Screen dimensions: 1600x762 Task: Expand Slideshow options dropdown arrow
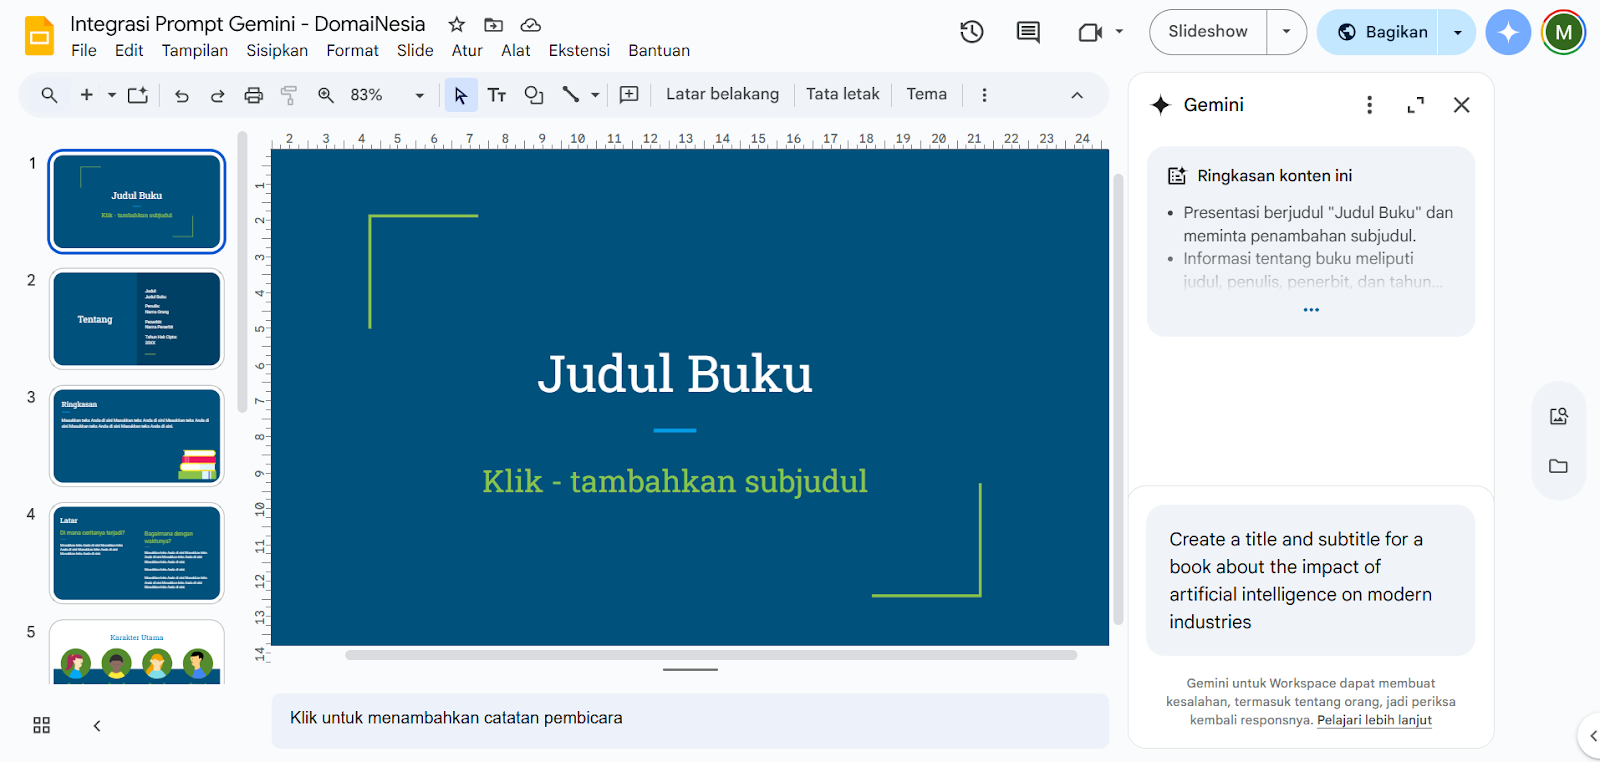coord(1286,32)
